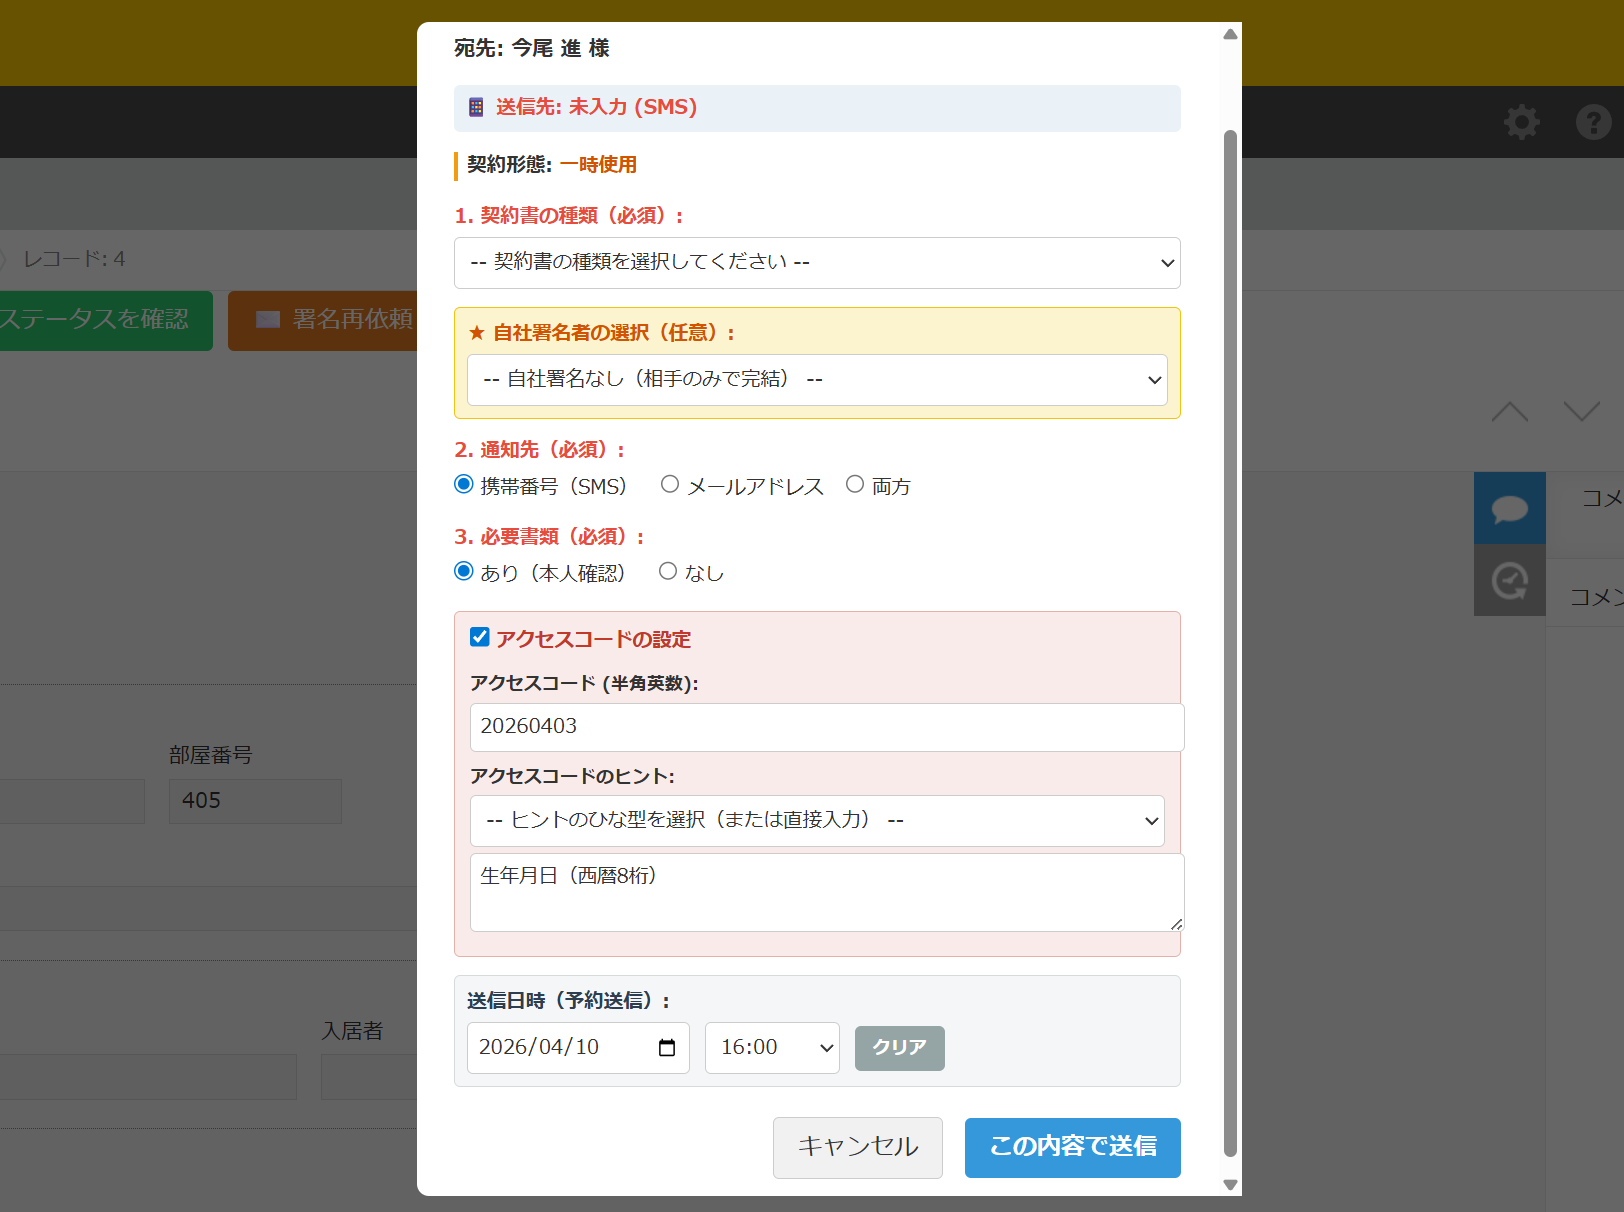Image resolution: width=1624 pixels, height=1212 pixels.
Task: Go to next record with down chevron
Action: [1581, 412]
